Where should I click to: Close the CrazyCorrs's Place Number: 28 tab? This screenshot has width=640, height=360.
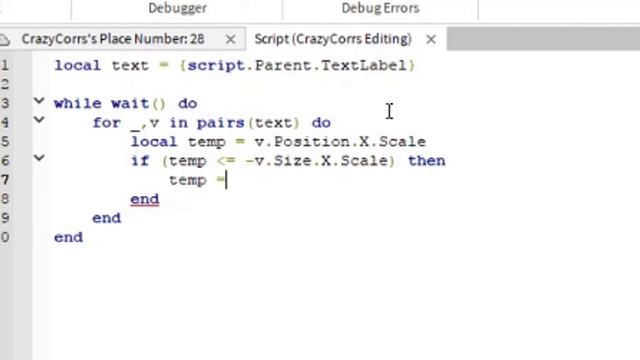230,40
